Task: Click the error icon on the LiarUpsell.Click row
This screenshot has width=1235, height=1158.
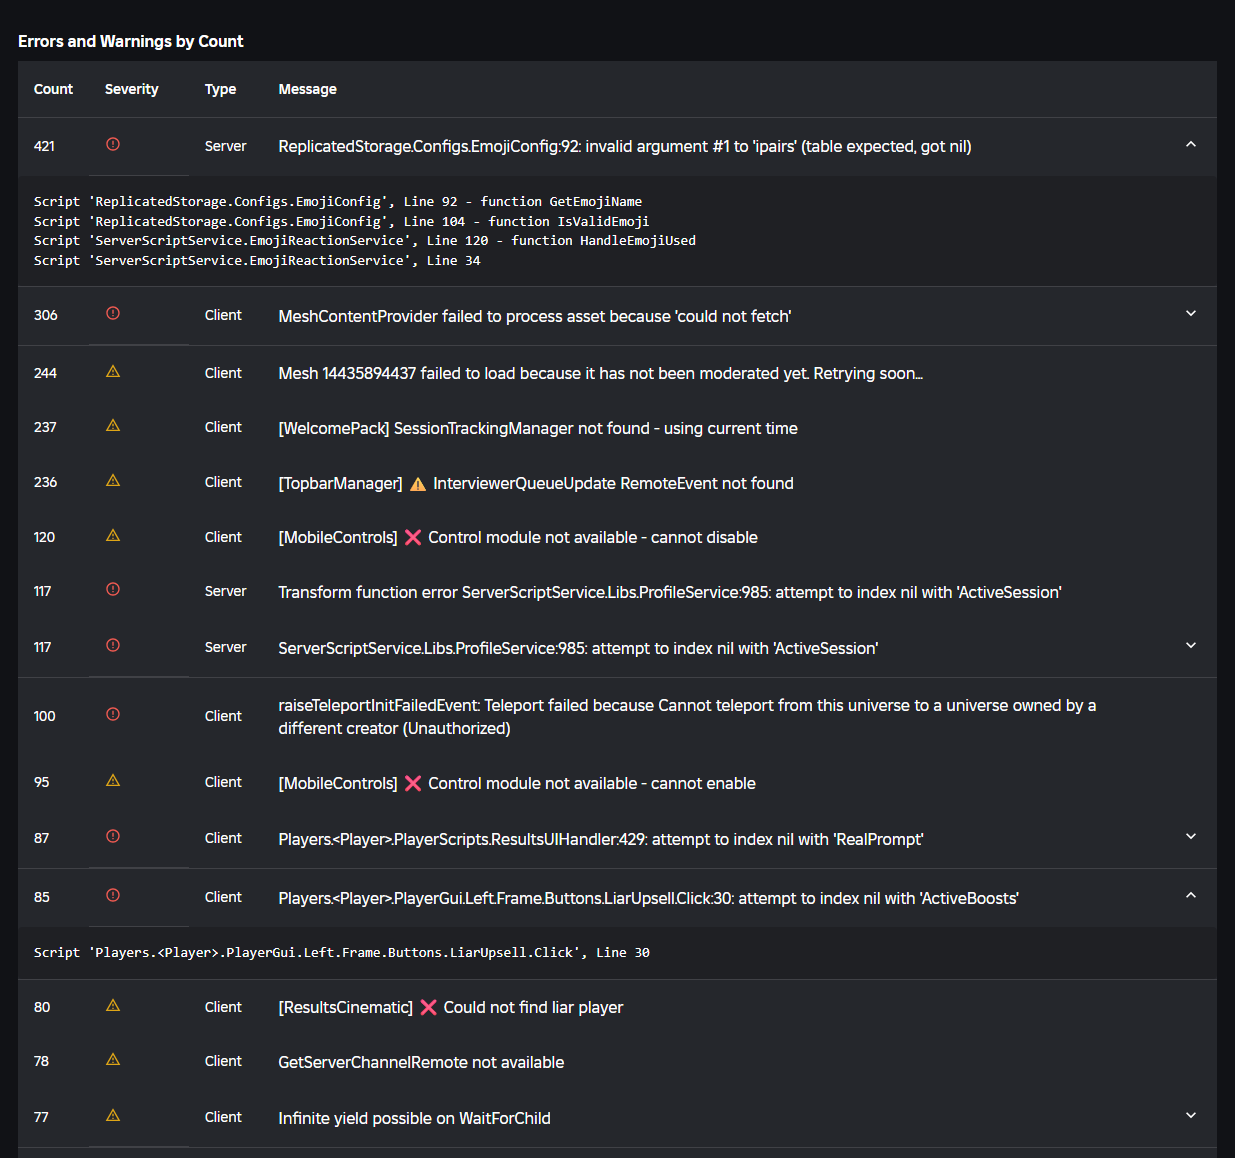Action: pyautogui.click(x=113, y=896)
